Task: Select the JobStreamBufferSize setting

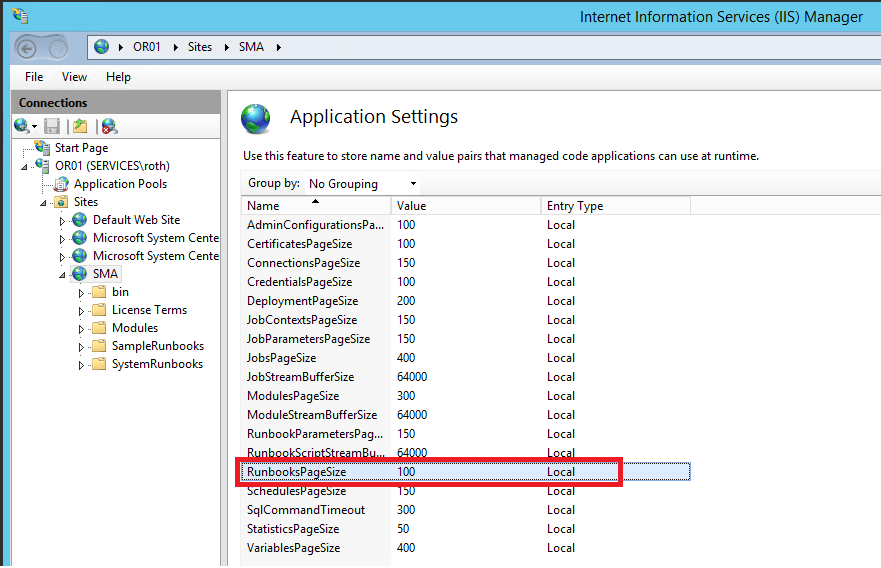Action: (x=466, y=377)
